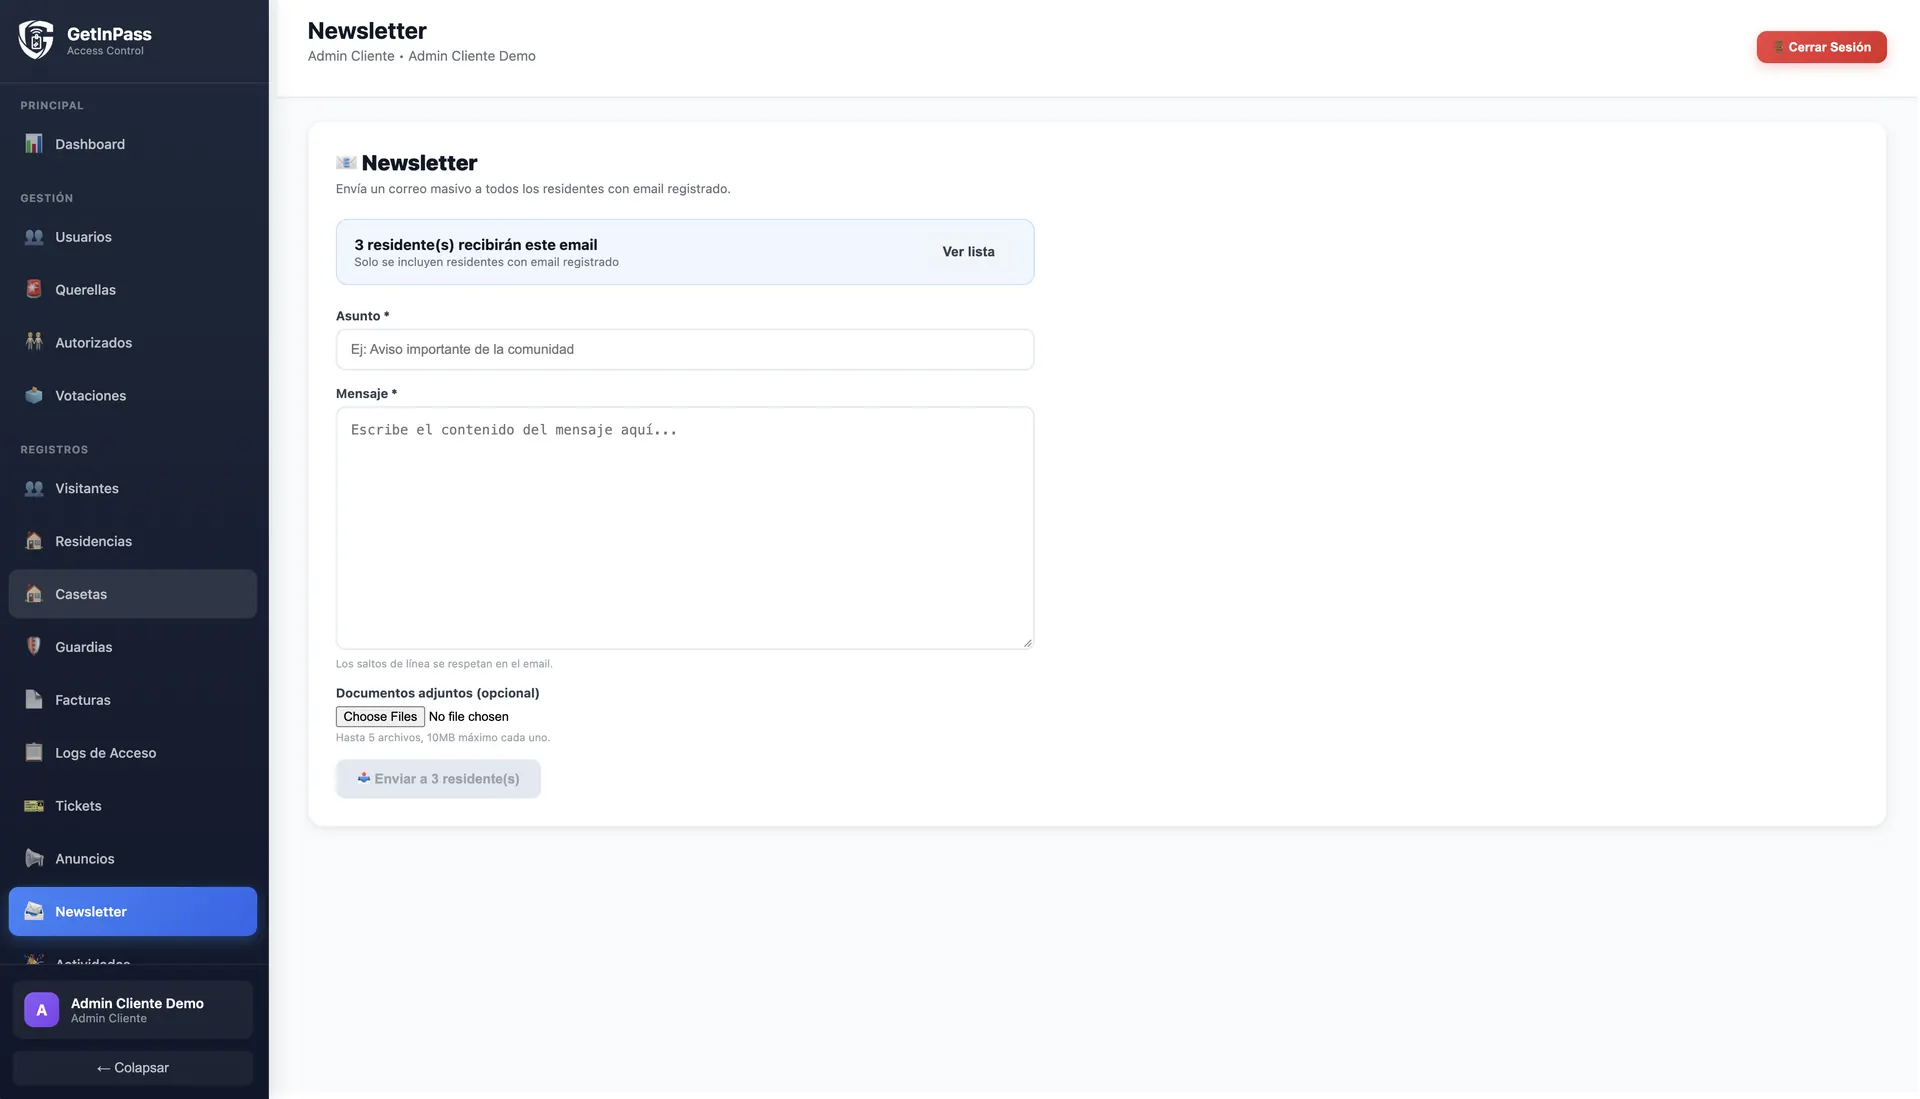Click the '3 residente(s) recibirán este email' text

point(476,245)
